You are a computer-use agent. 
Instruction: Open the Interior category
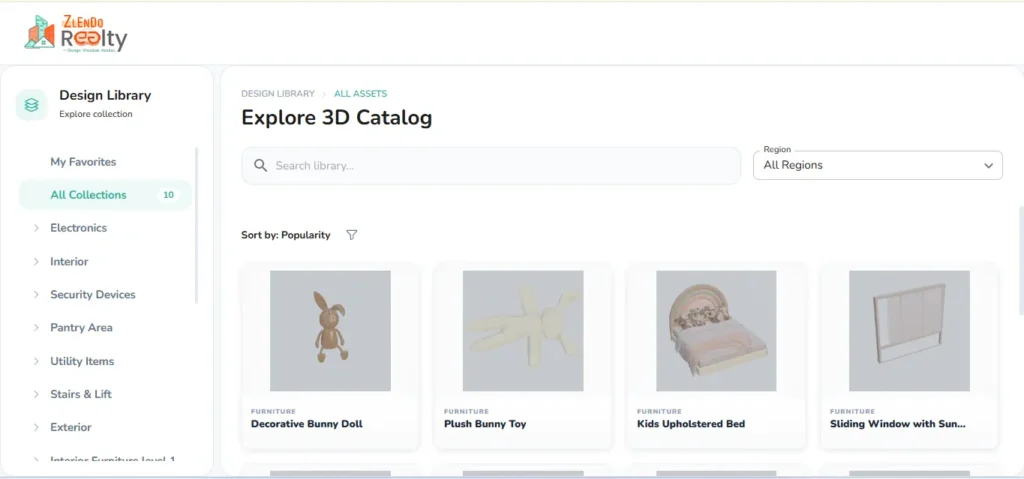[69, 261]
